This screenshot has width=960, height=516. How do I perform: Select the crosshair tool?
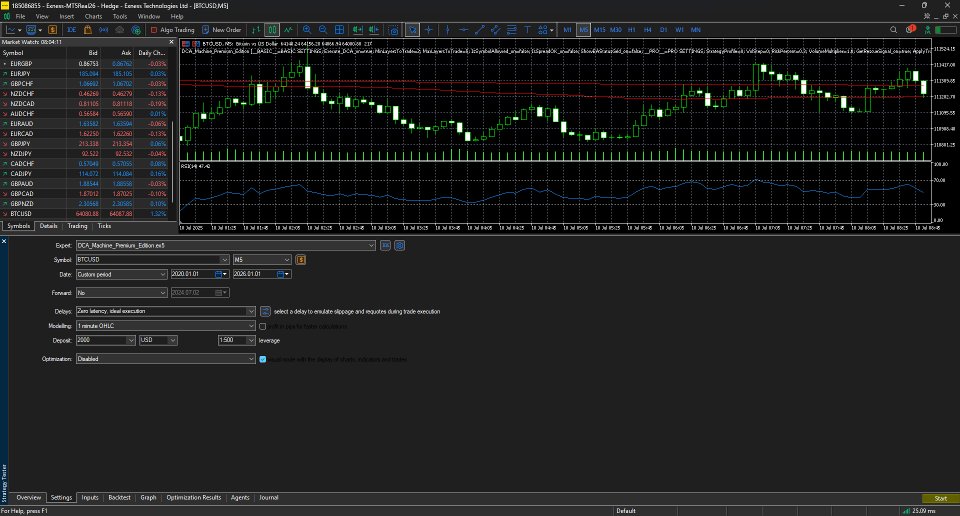[x=429, y=29]
